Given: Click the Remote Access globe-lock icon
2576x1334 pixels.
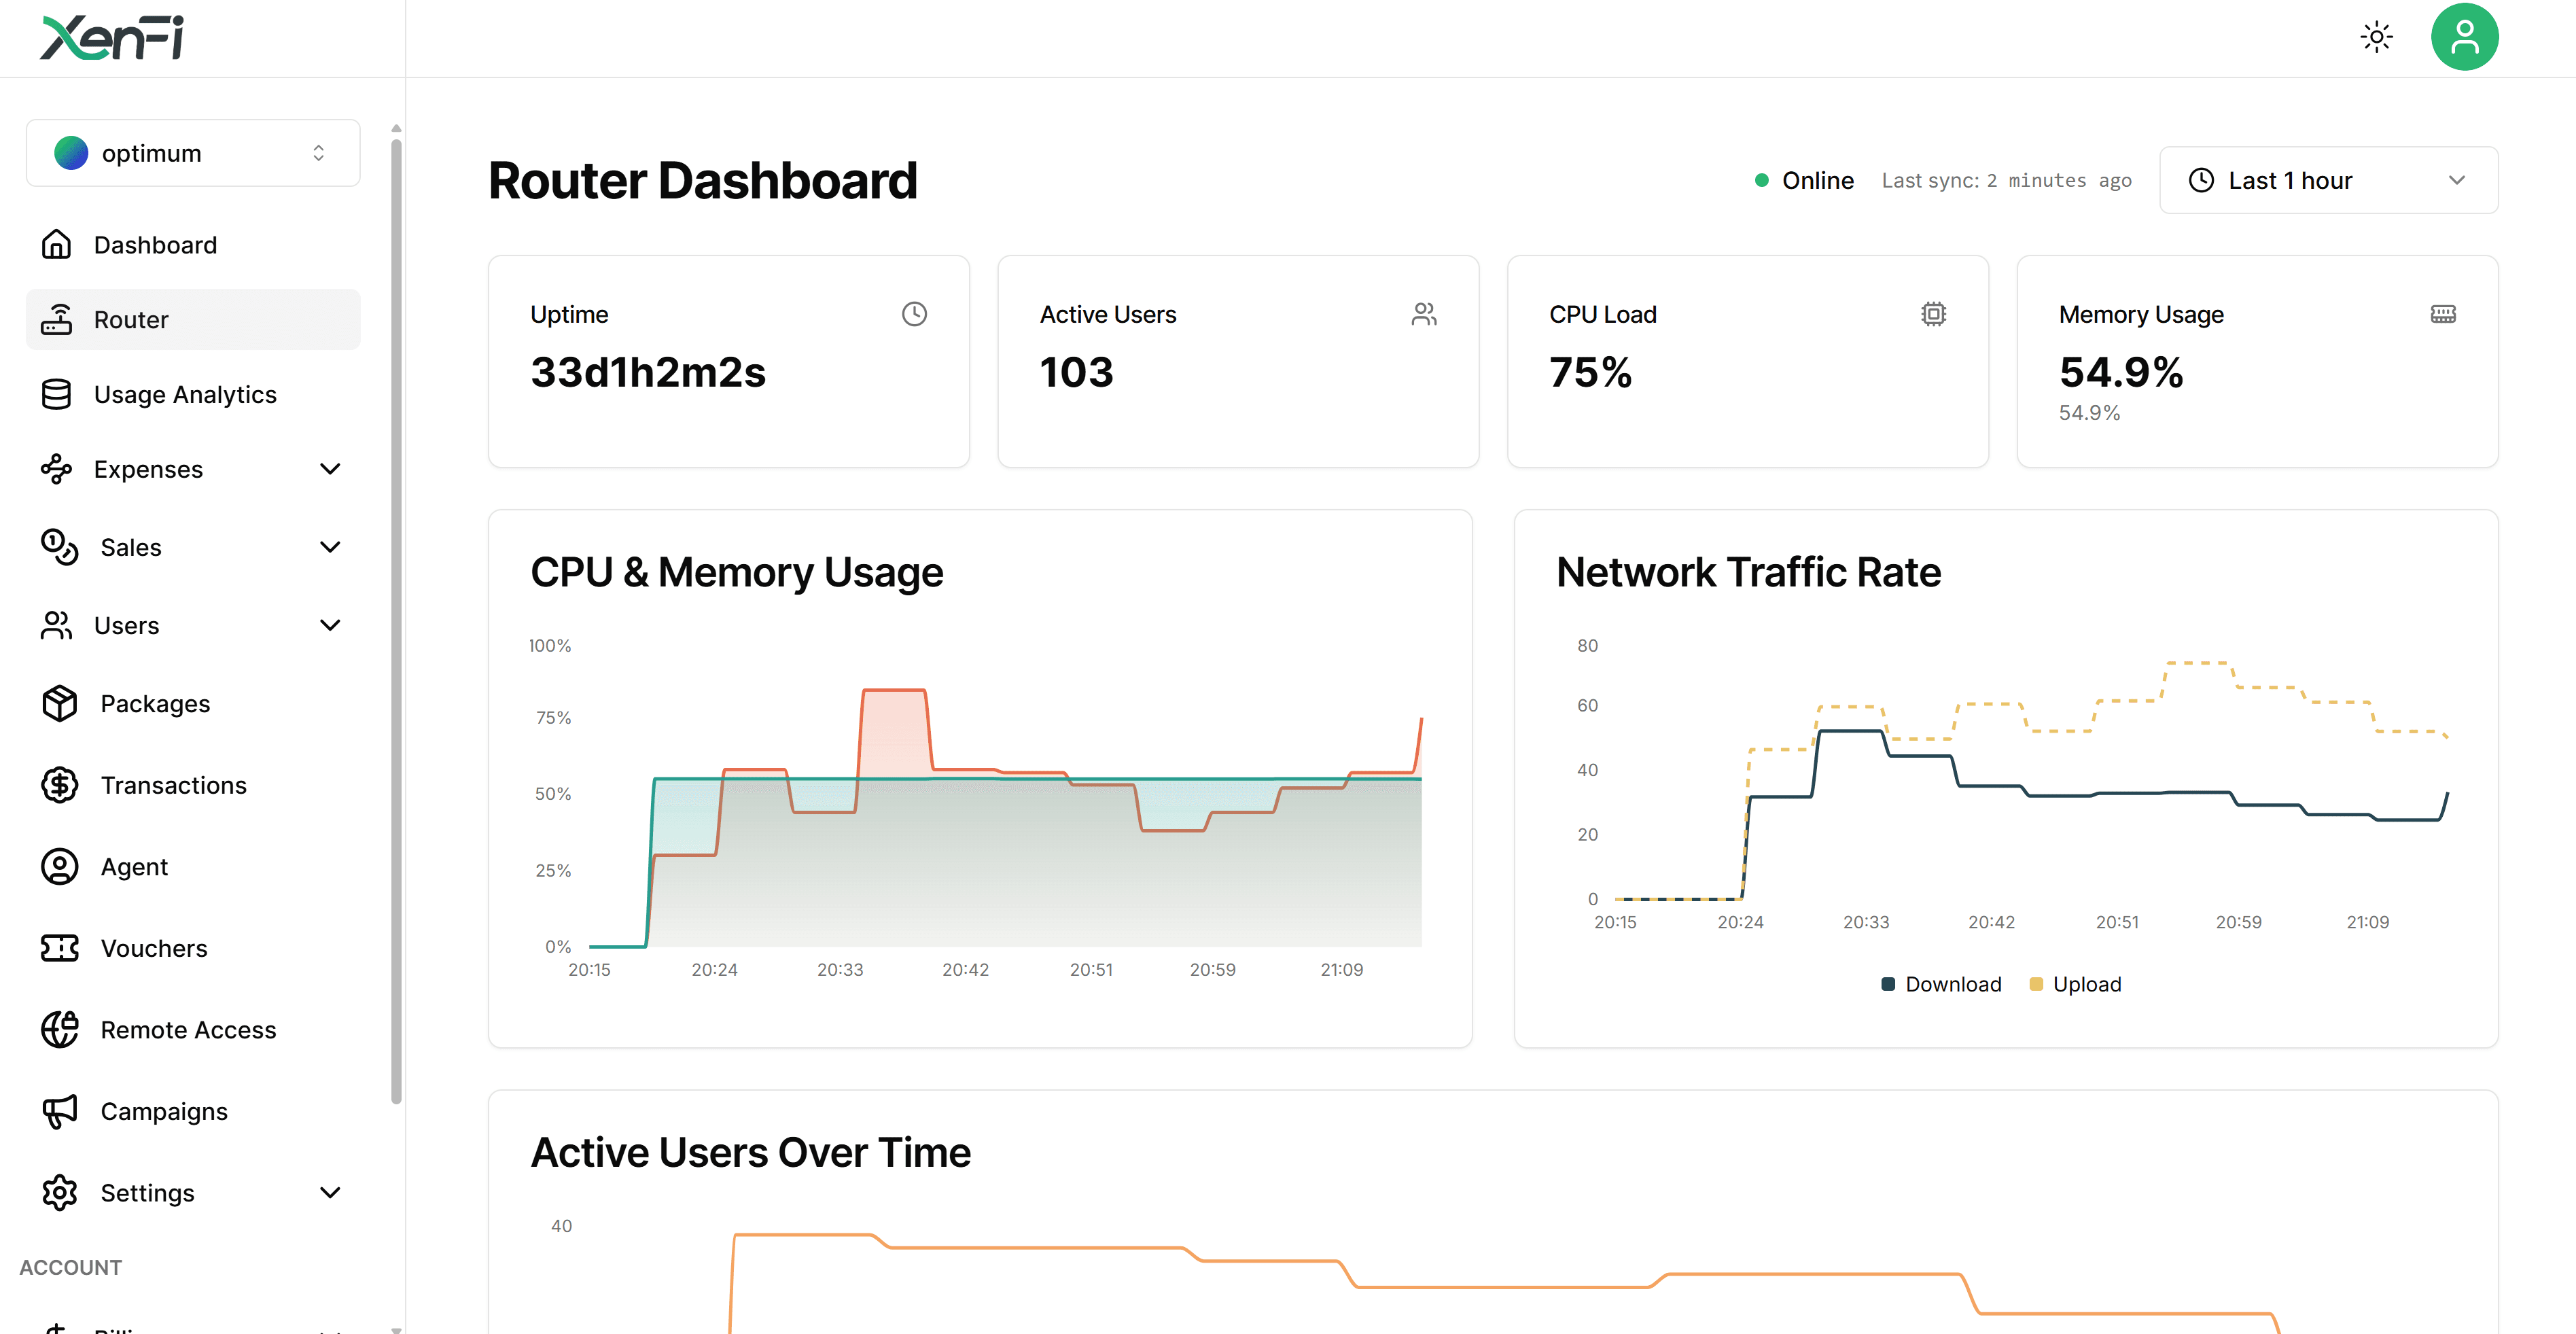Looking at the screenshot, I should (59, 1030).
